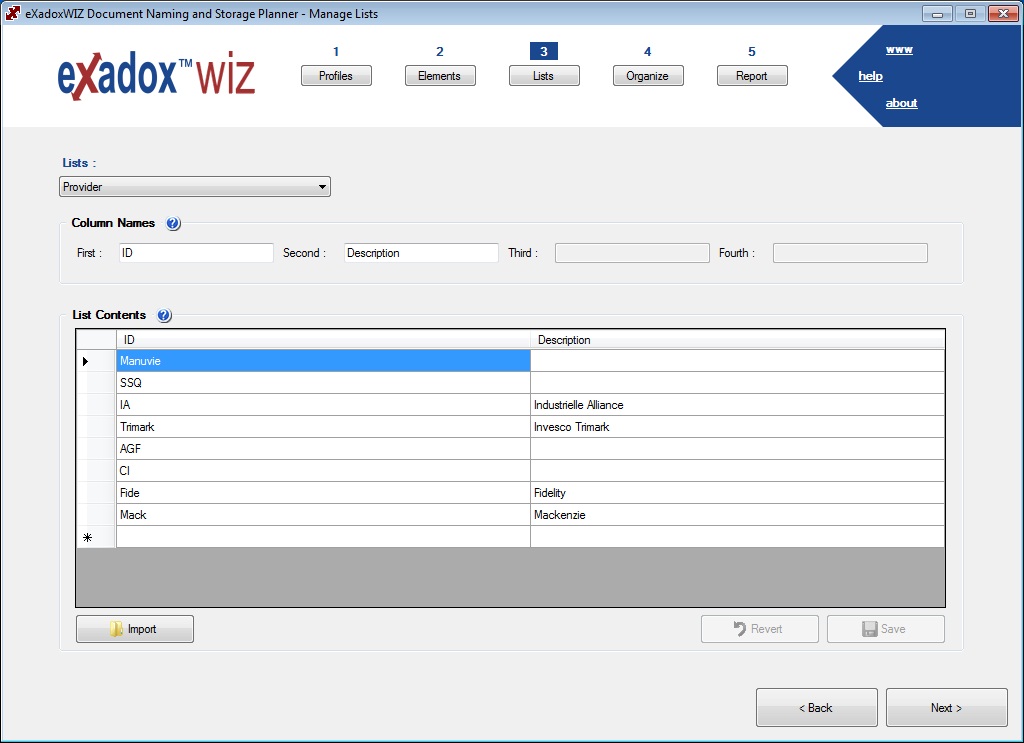Go to step 1 Profiles
The width and height of the screenshot is (1024, 743).
click(x=336, y=76)
